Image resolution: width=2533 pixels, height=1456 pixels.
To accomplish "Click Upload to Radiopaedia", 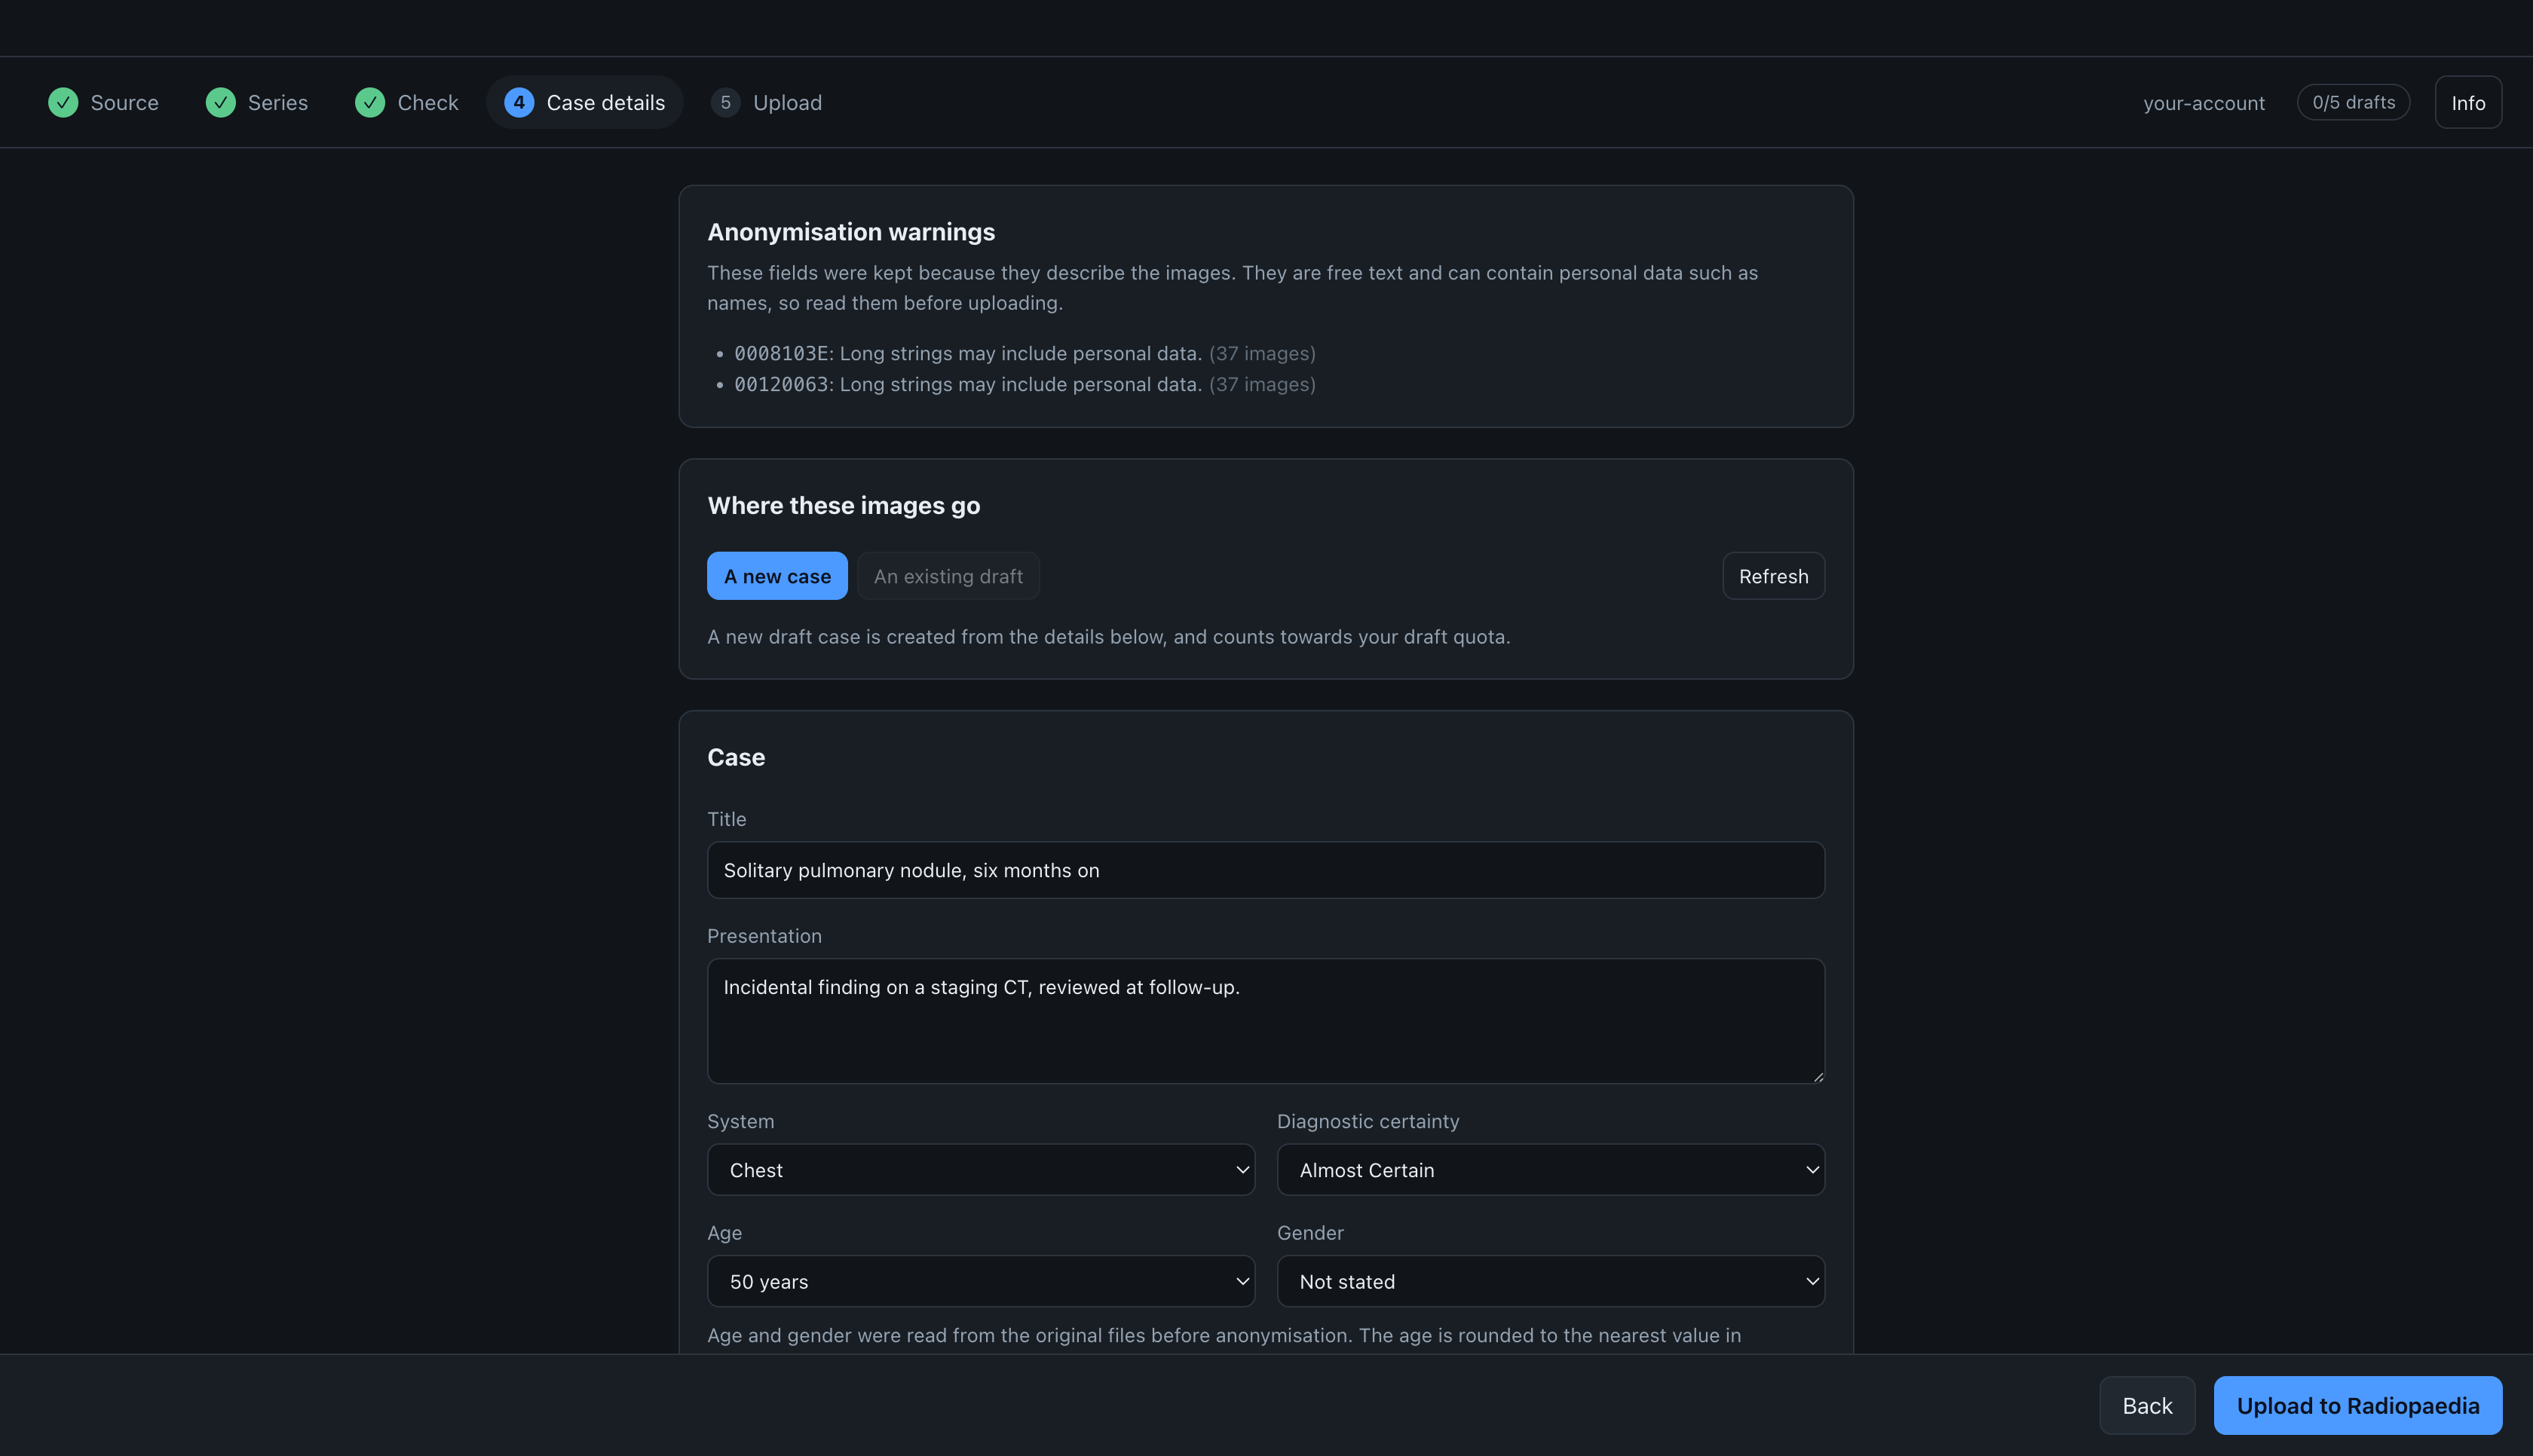I will (2357, 1405).
